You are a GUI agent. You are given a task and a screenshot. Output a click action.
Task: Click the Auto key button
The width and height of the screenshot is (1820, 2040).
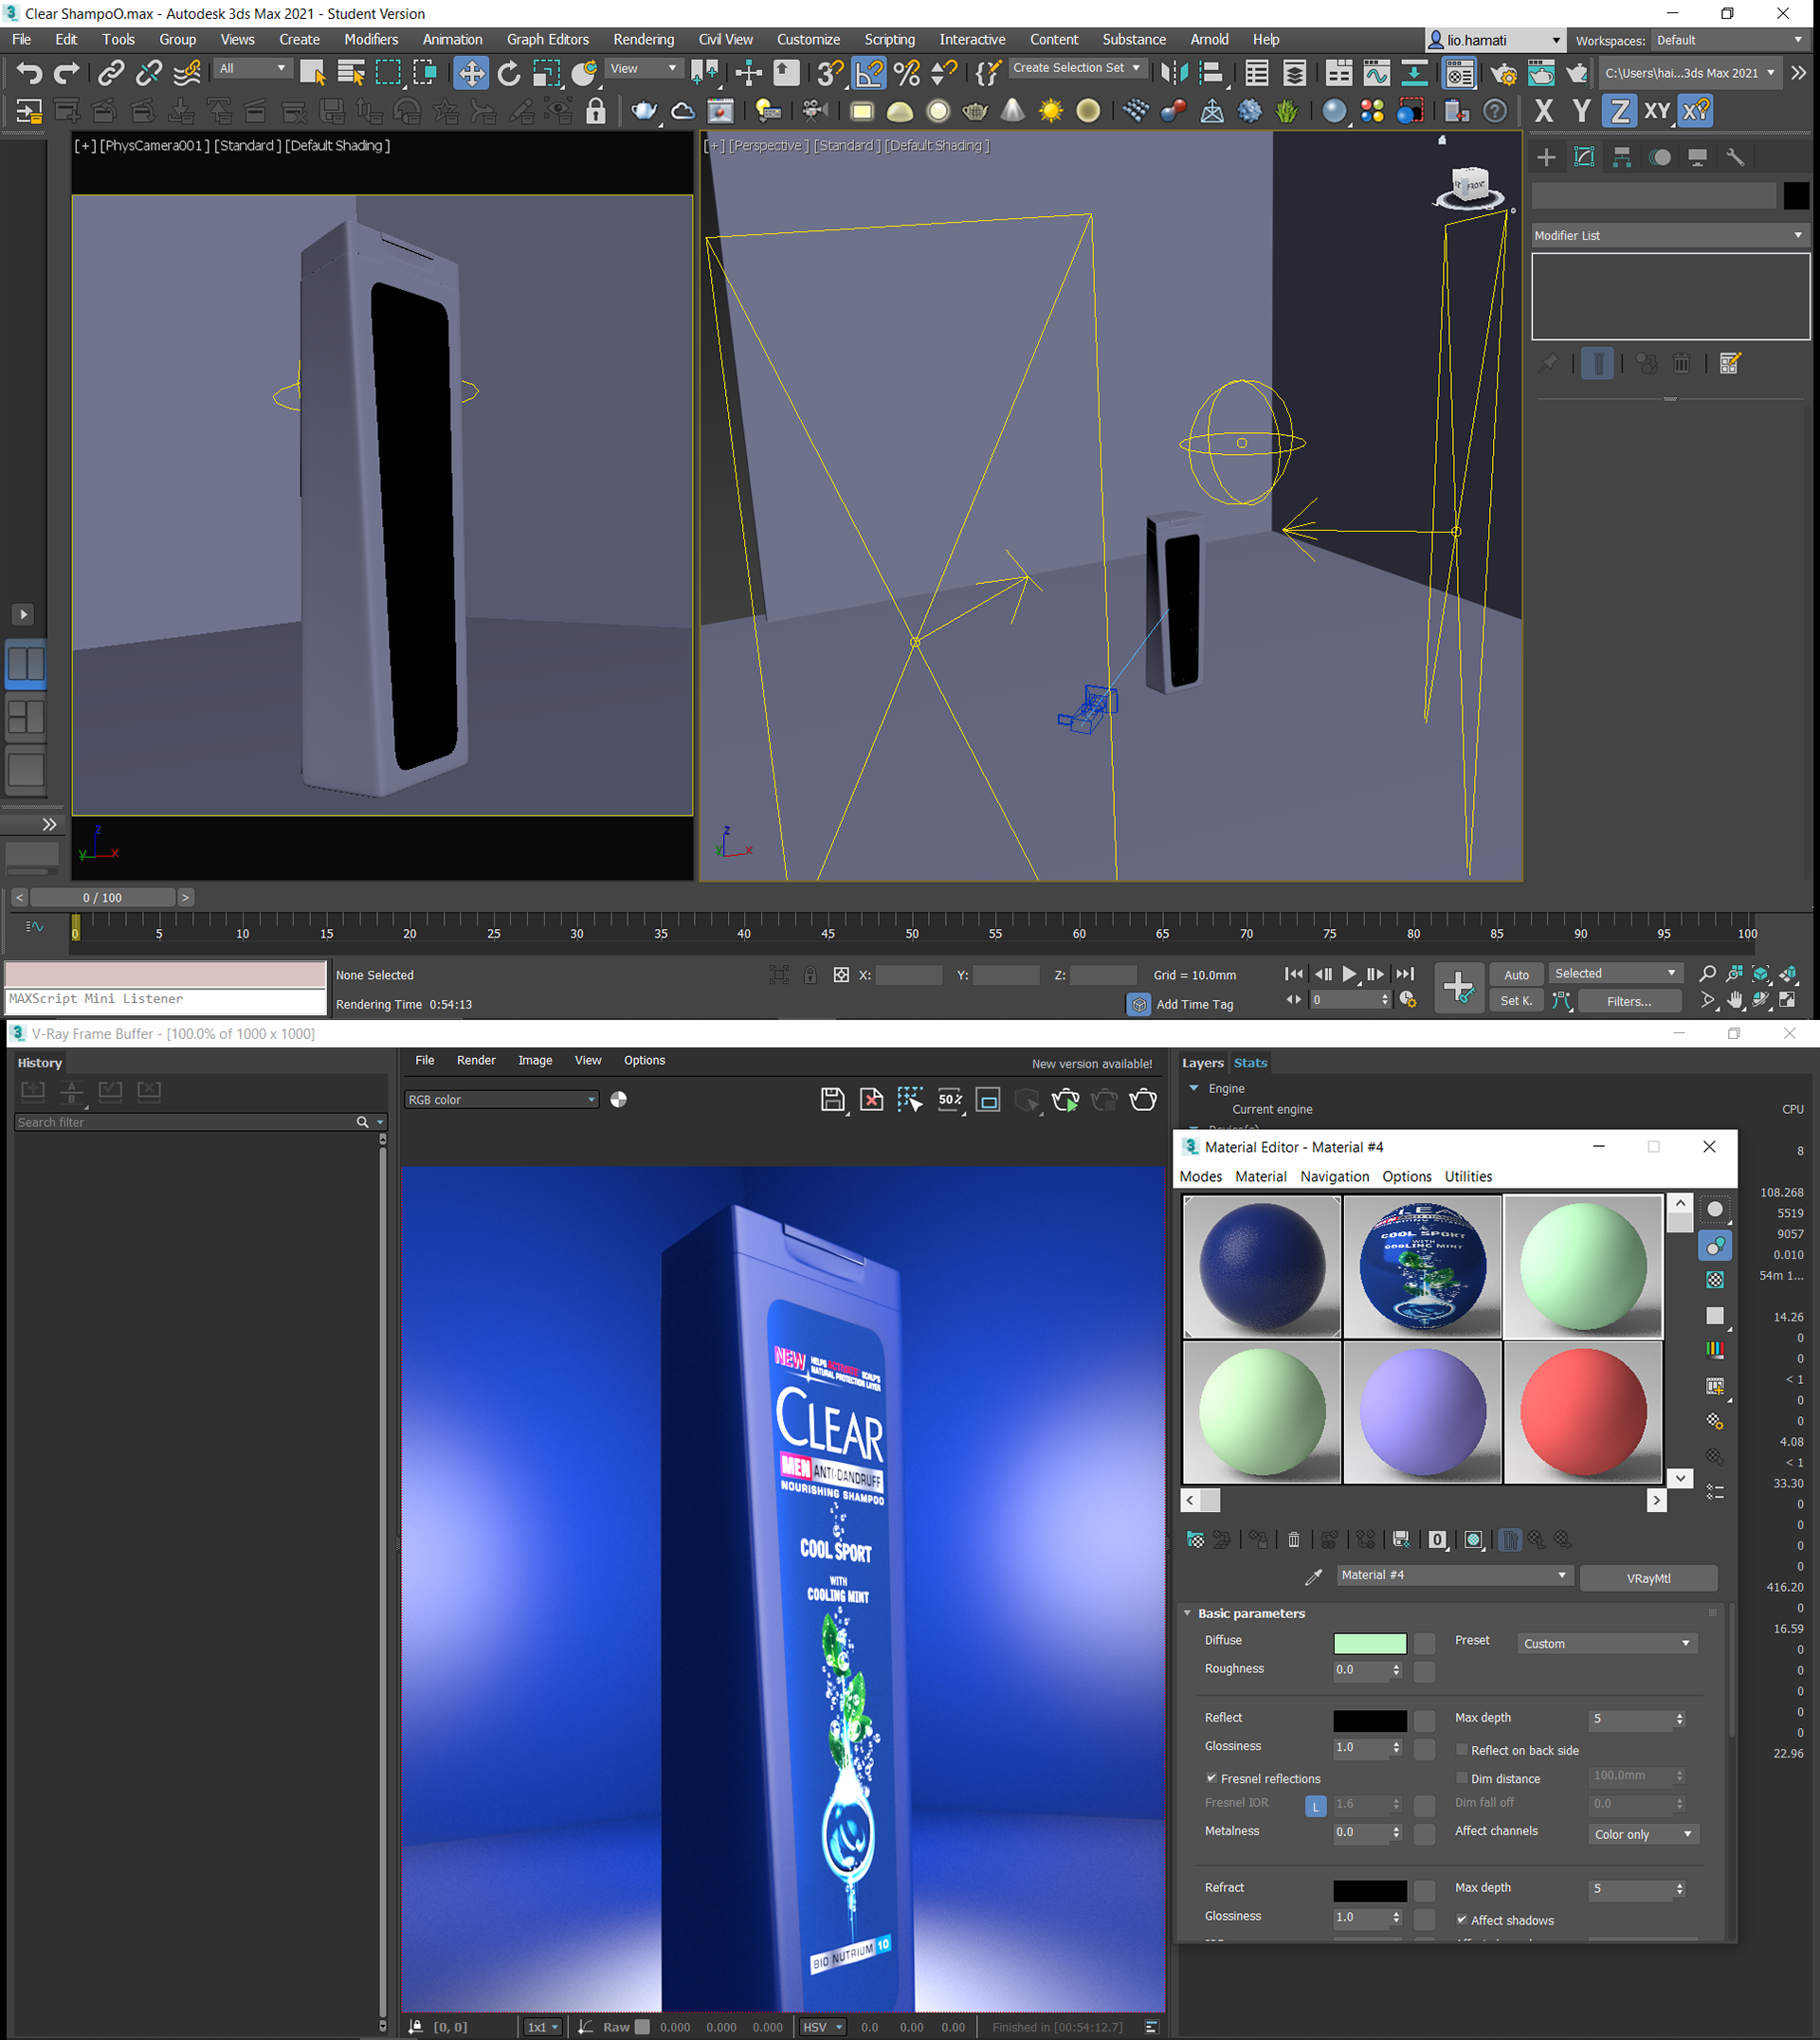tap(1516, 975)
